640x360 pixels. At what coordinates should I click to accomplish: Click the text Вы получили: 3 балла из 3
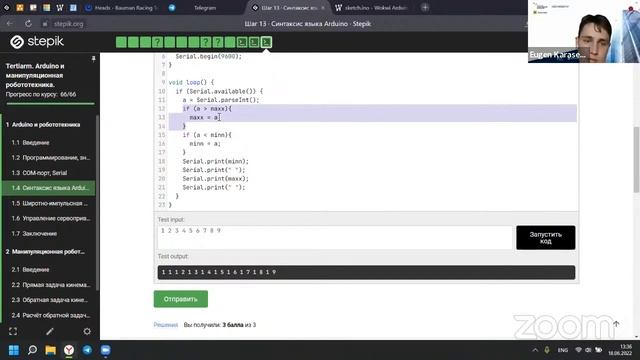point(220,325)
